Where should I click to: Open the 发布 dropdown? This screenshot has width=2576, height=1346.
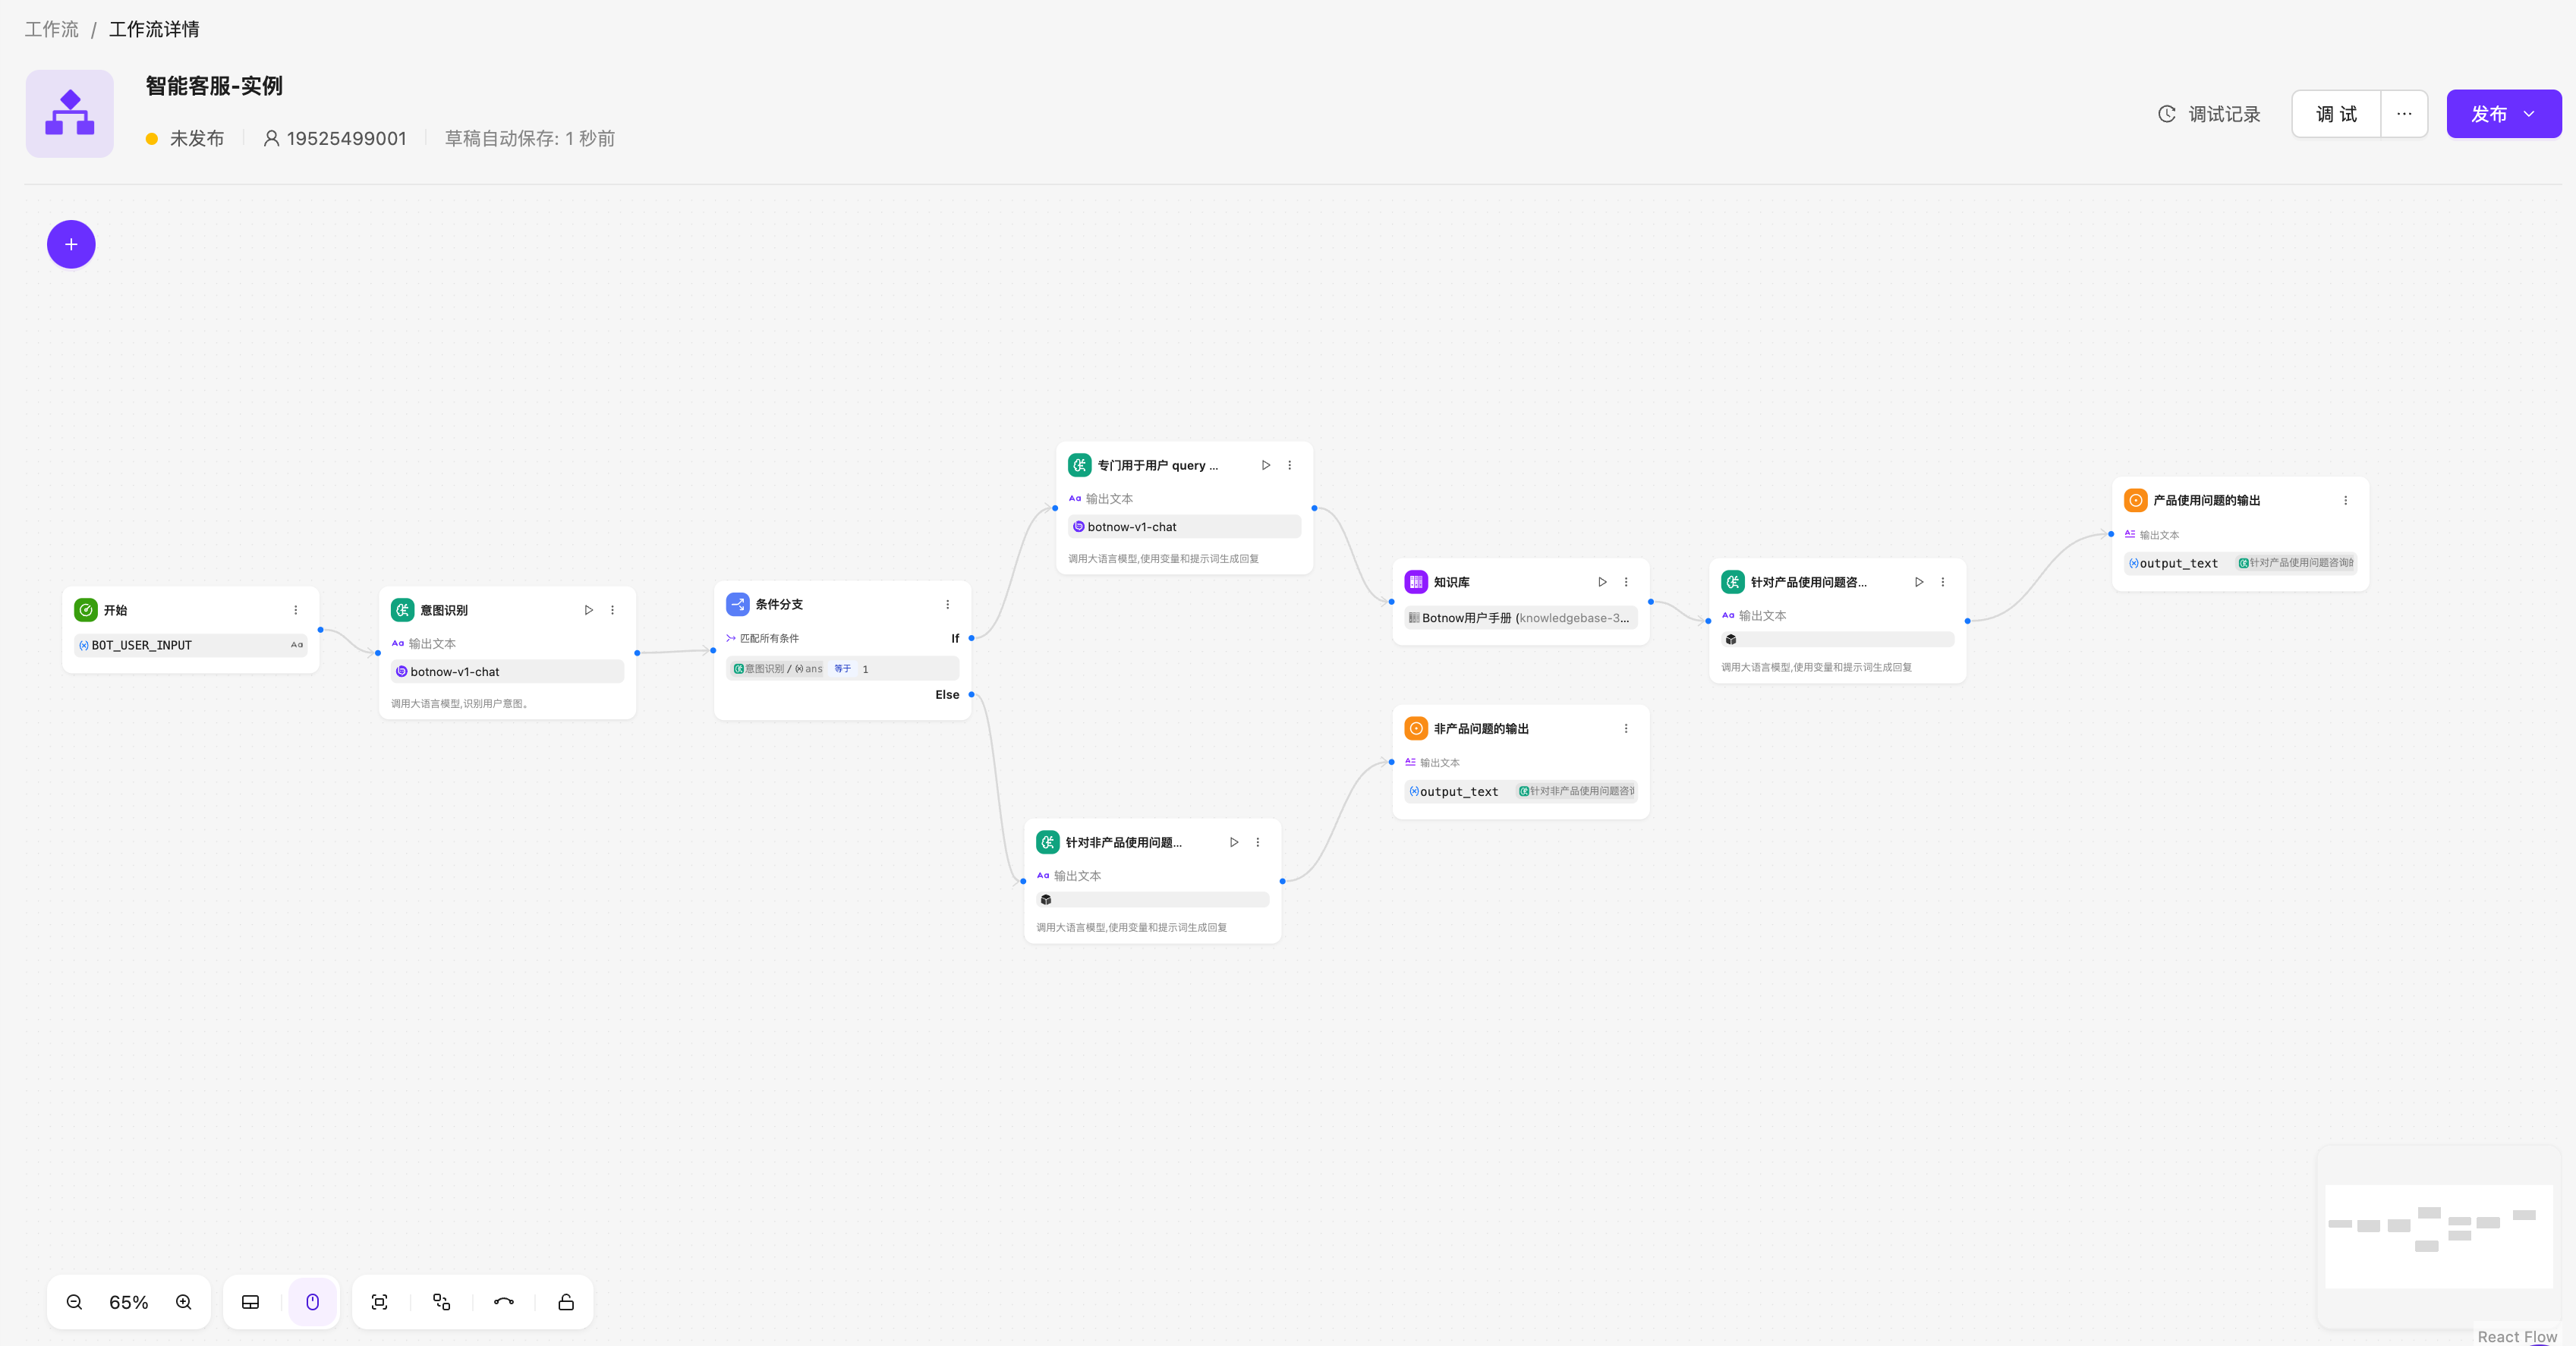pyautogui.click(x=2529, y=114)
